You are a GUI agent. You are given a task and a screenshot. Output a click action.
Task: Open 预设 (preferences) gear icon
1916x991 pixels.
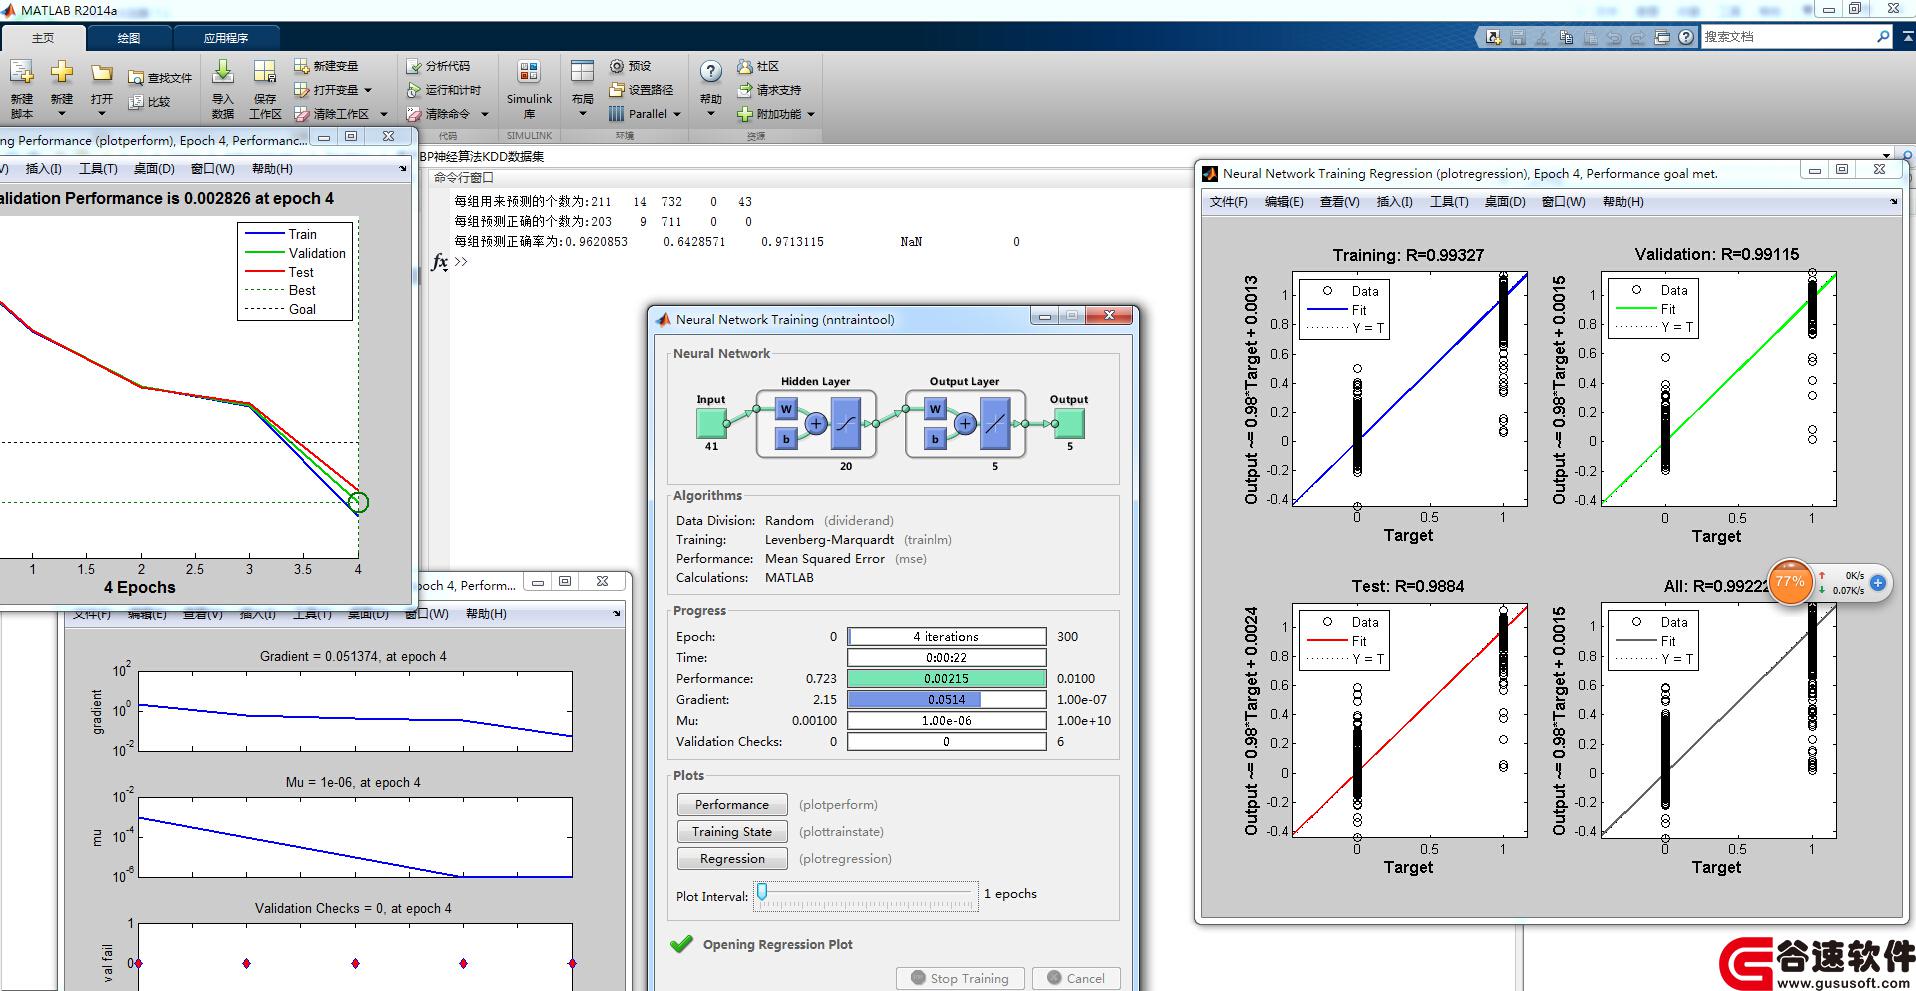tap(617, 66)
